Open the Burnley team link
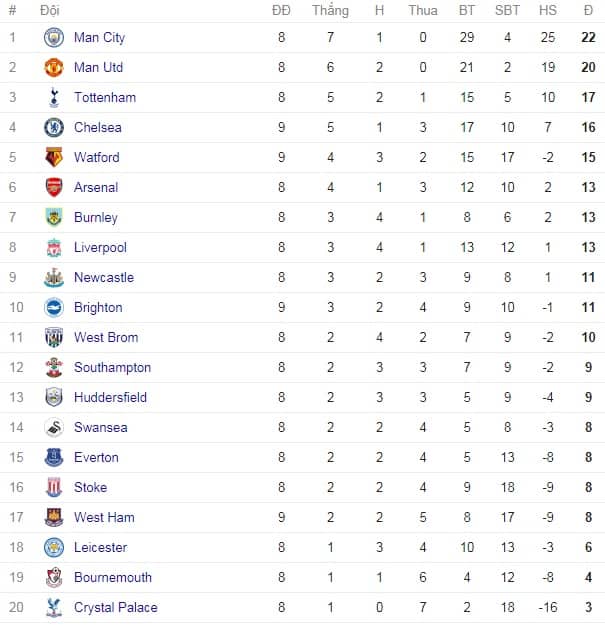 point(96,218)
